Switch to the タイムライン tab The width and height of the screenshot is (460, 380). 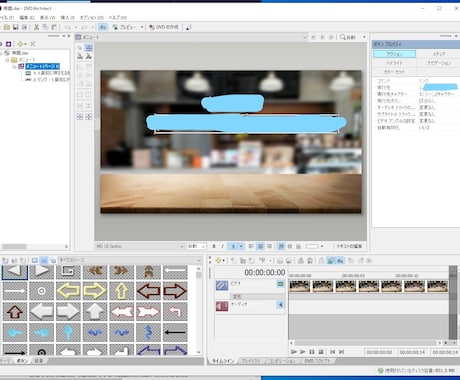coord(223,361)
